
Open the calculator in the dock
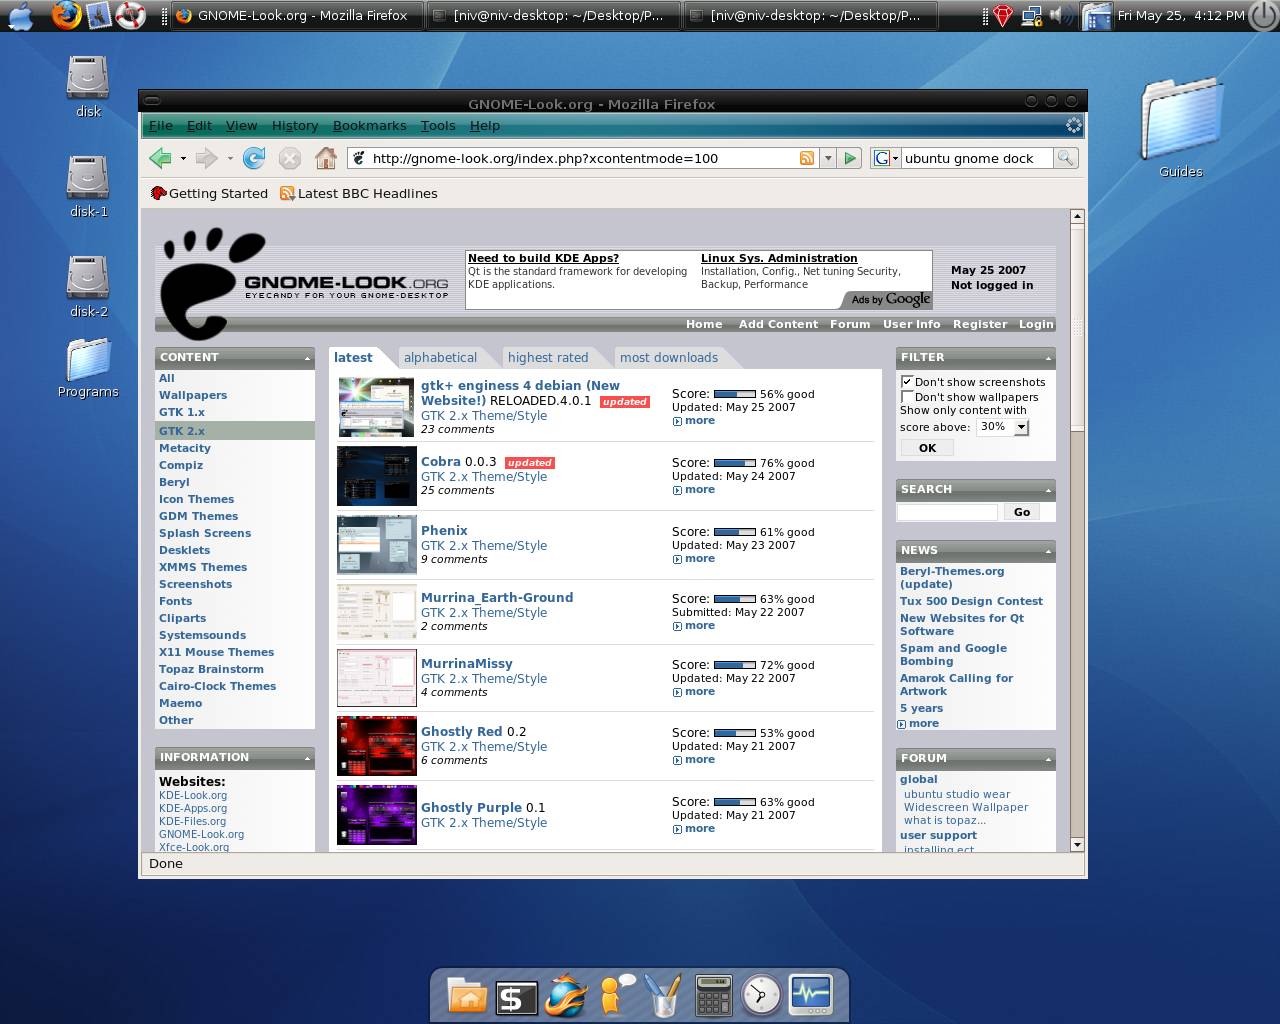713,996
